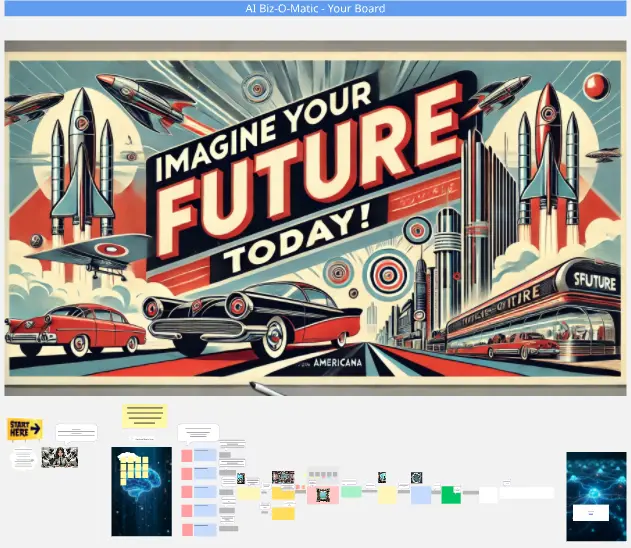Click the pale green box in the flow

tap(351, 491)
